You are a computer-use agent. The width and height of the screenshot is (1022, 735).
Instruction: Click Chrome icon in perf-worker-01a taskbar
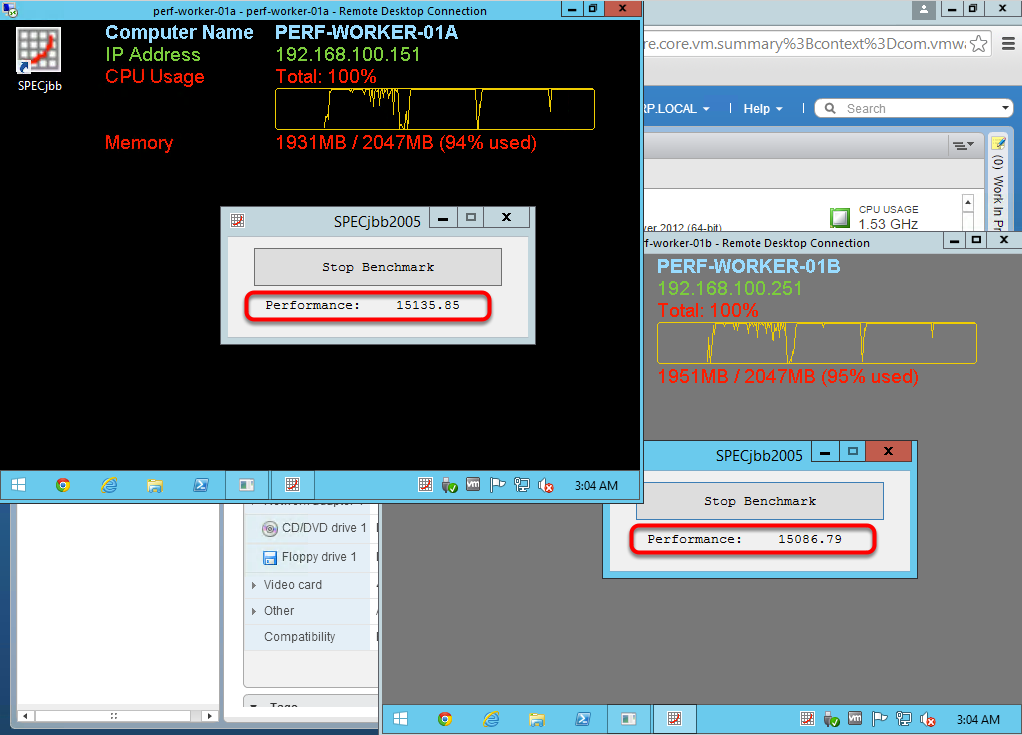pyautogui.click(x=63, y=485)
